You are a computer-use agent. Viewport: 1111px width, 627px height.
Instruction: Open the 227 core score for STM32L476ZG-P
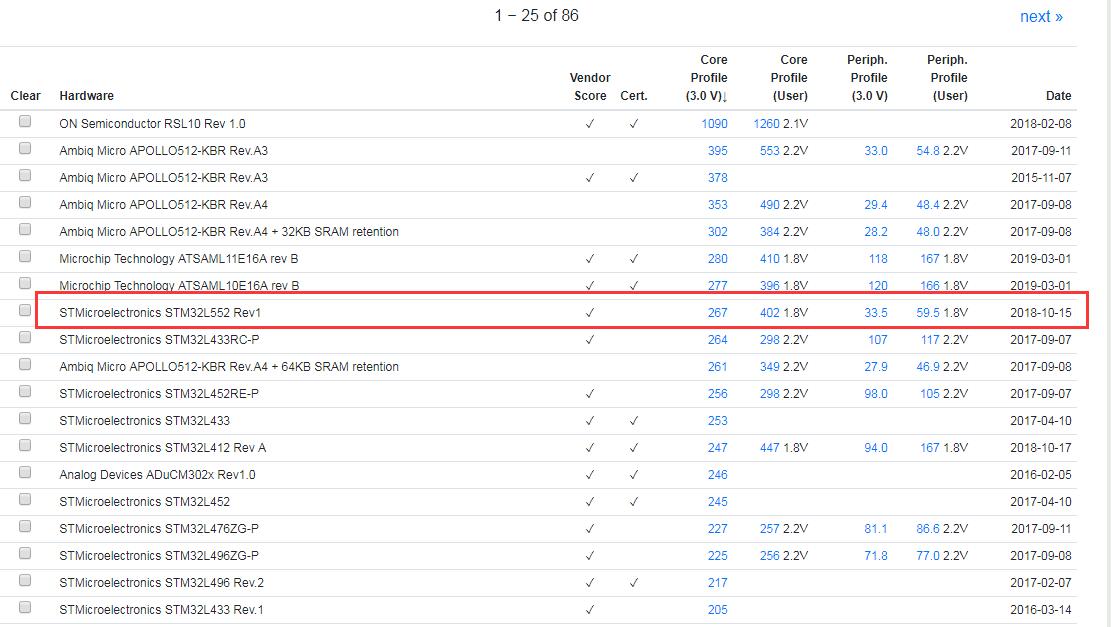718,528
